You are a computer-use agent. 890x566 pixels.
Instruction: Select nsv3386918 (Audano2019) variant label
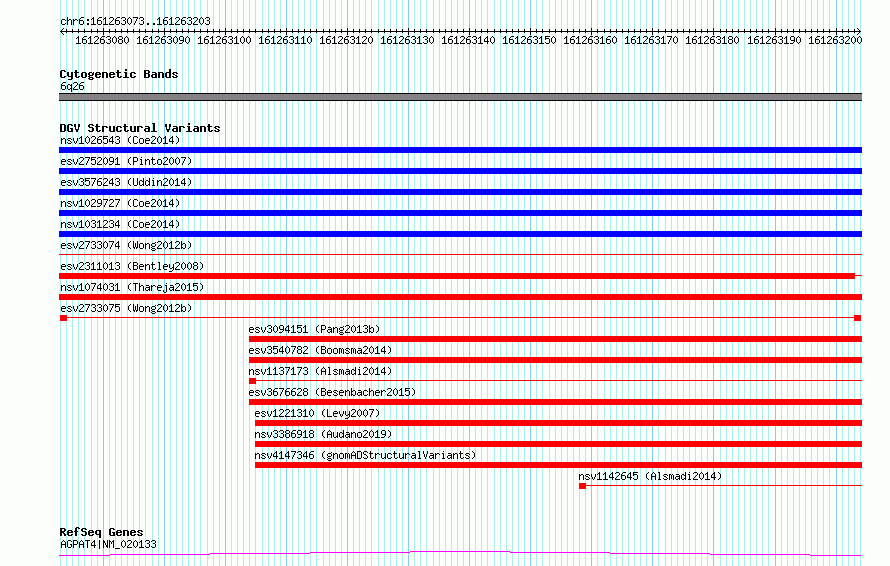pos(323,434)
